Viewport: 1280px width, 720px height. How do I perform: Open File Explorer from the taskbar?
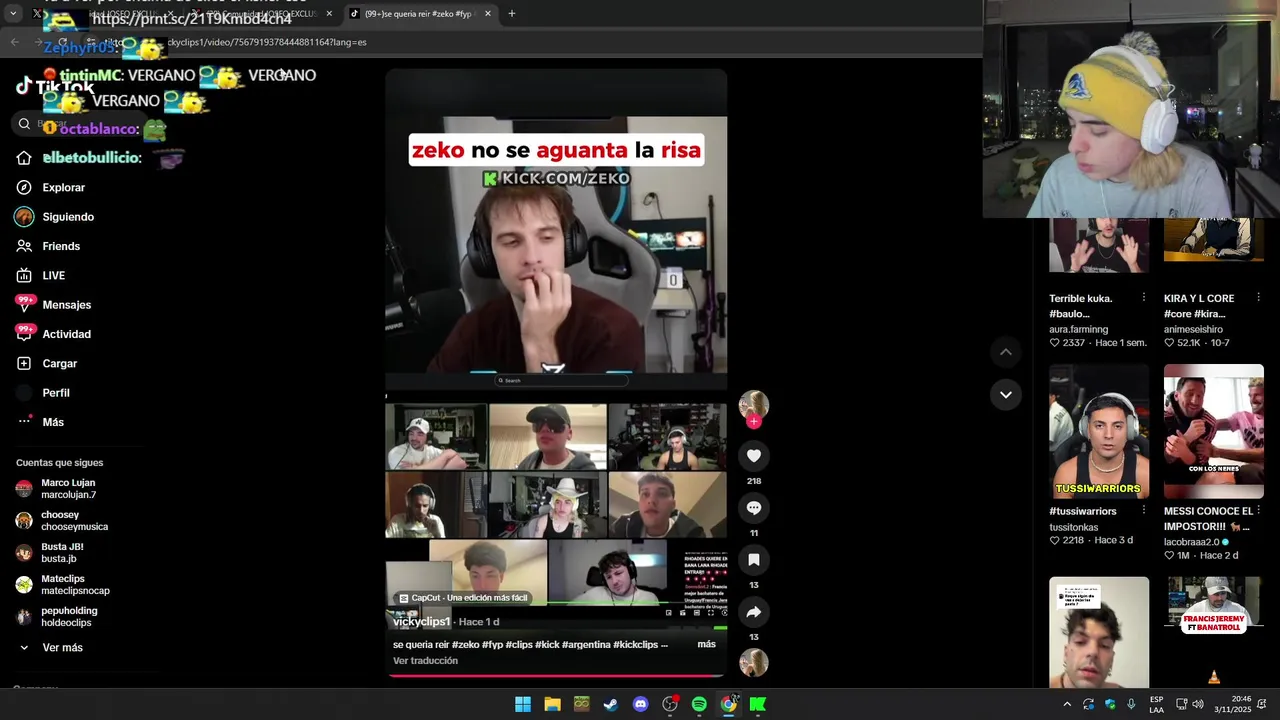[552, 704]
